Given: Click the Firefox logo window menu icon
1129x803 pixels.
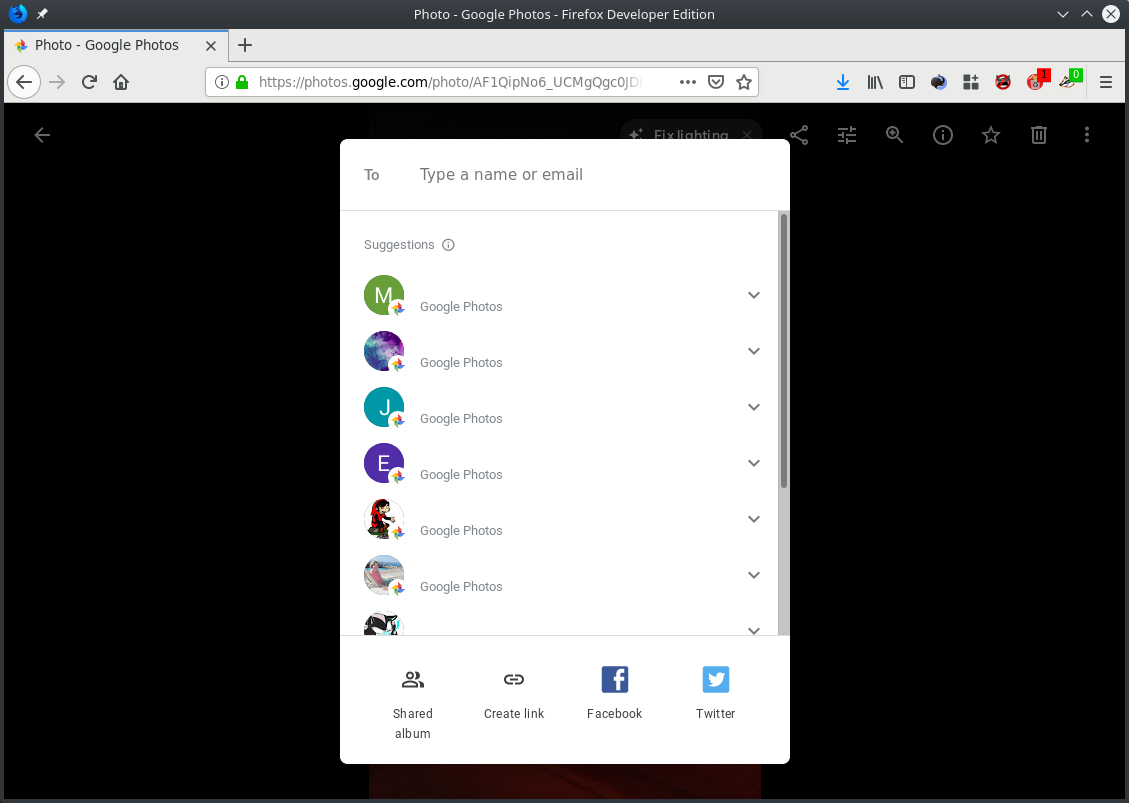Looking at the screenshot, I should point(17,14).
